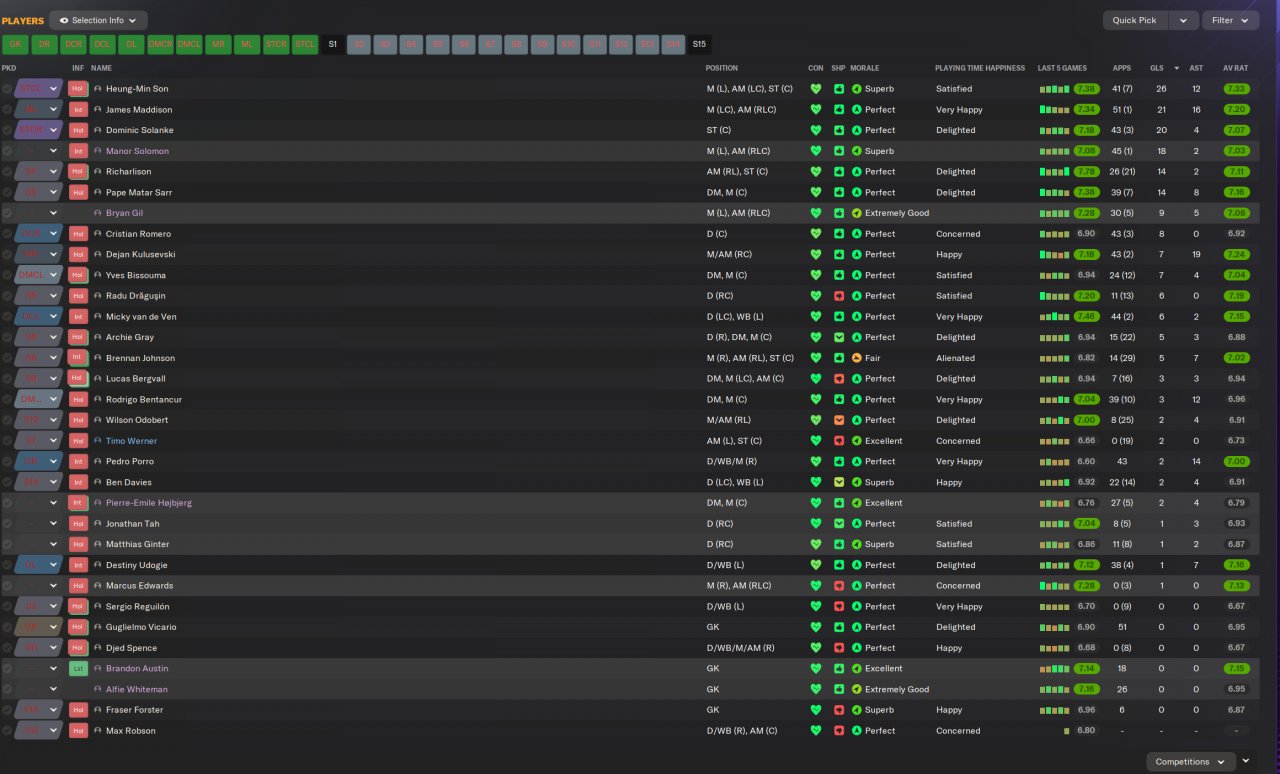Open the Competitions dropdown
The height and width of the screenshot is (774, 1280).
pyautogui.click(x=1189, y=762)
